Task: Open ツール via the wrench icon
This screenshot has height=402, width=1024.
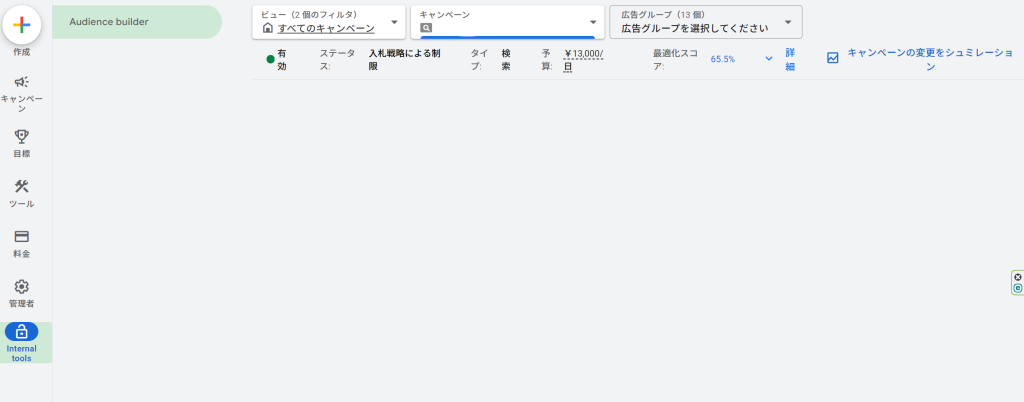Action: coord(21,186)
